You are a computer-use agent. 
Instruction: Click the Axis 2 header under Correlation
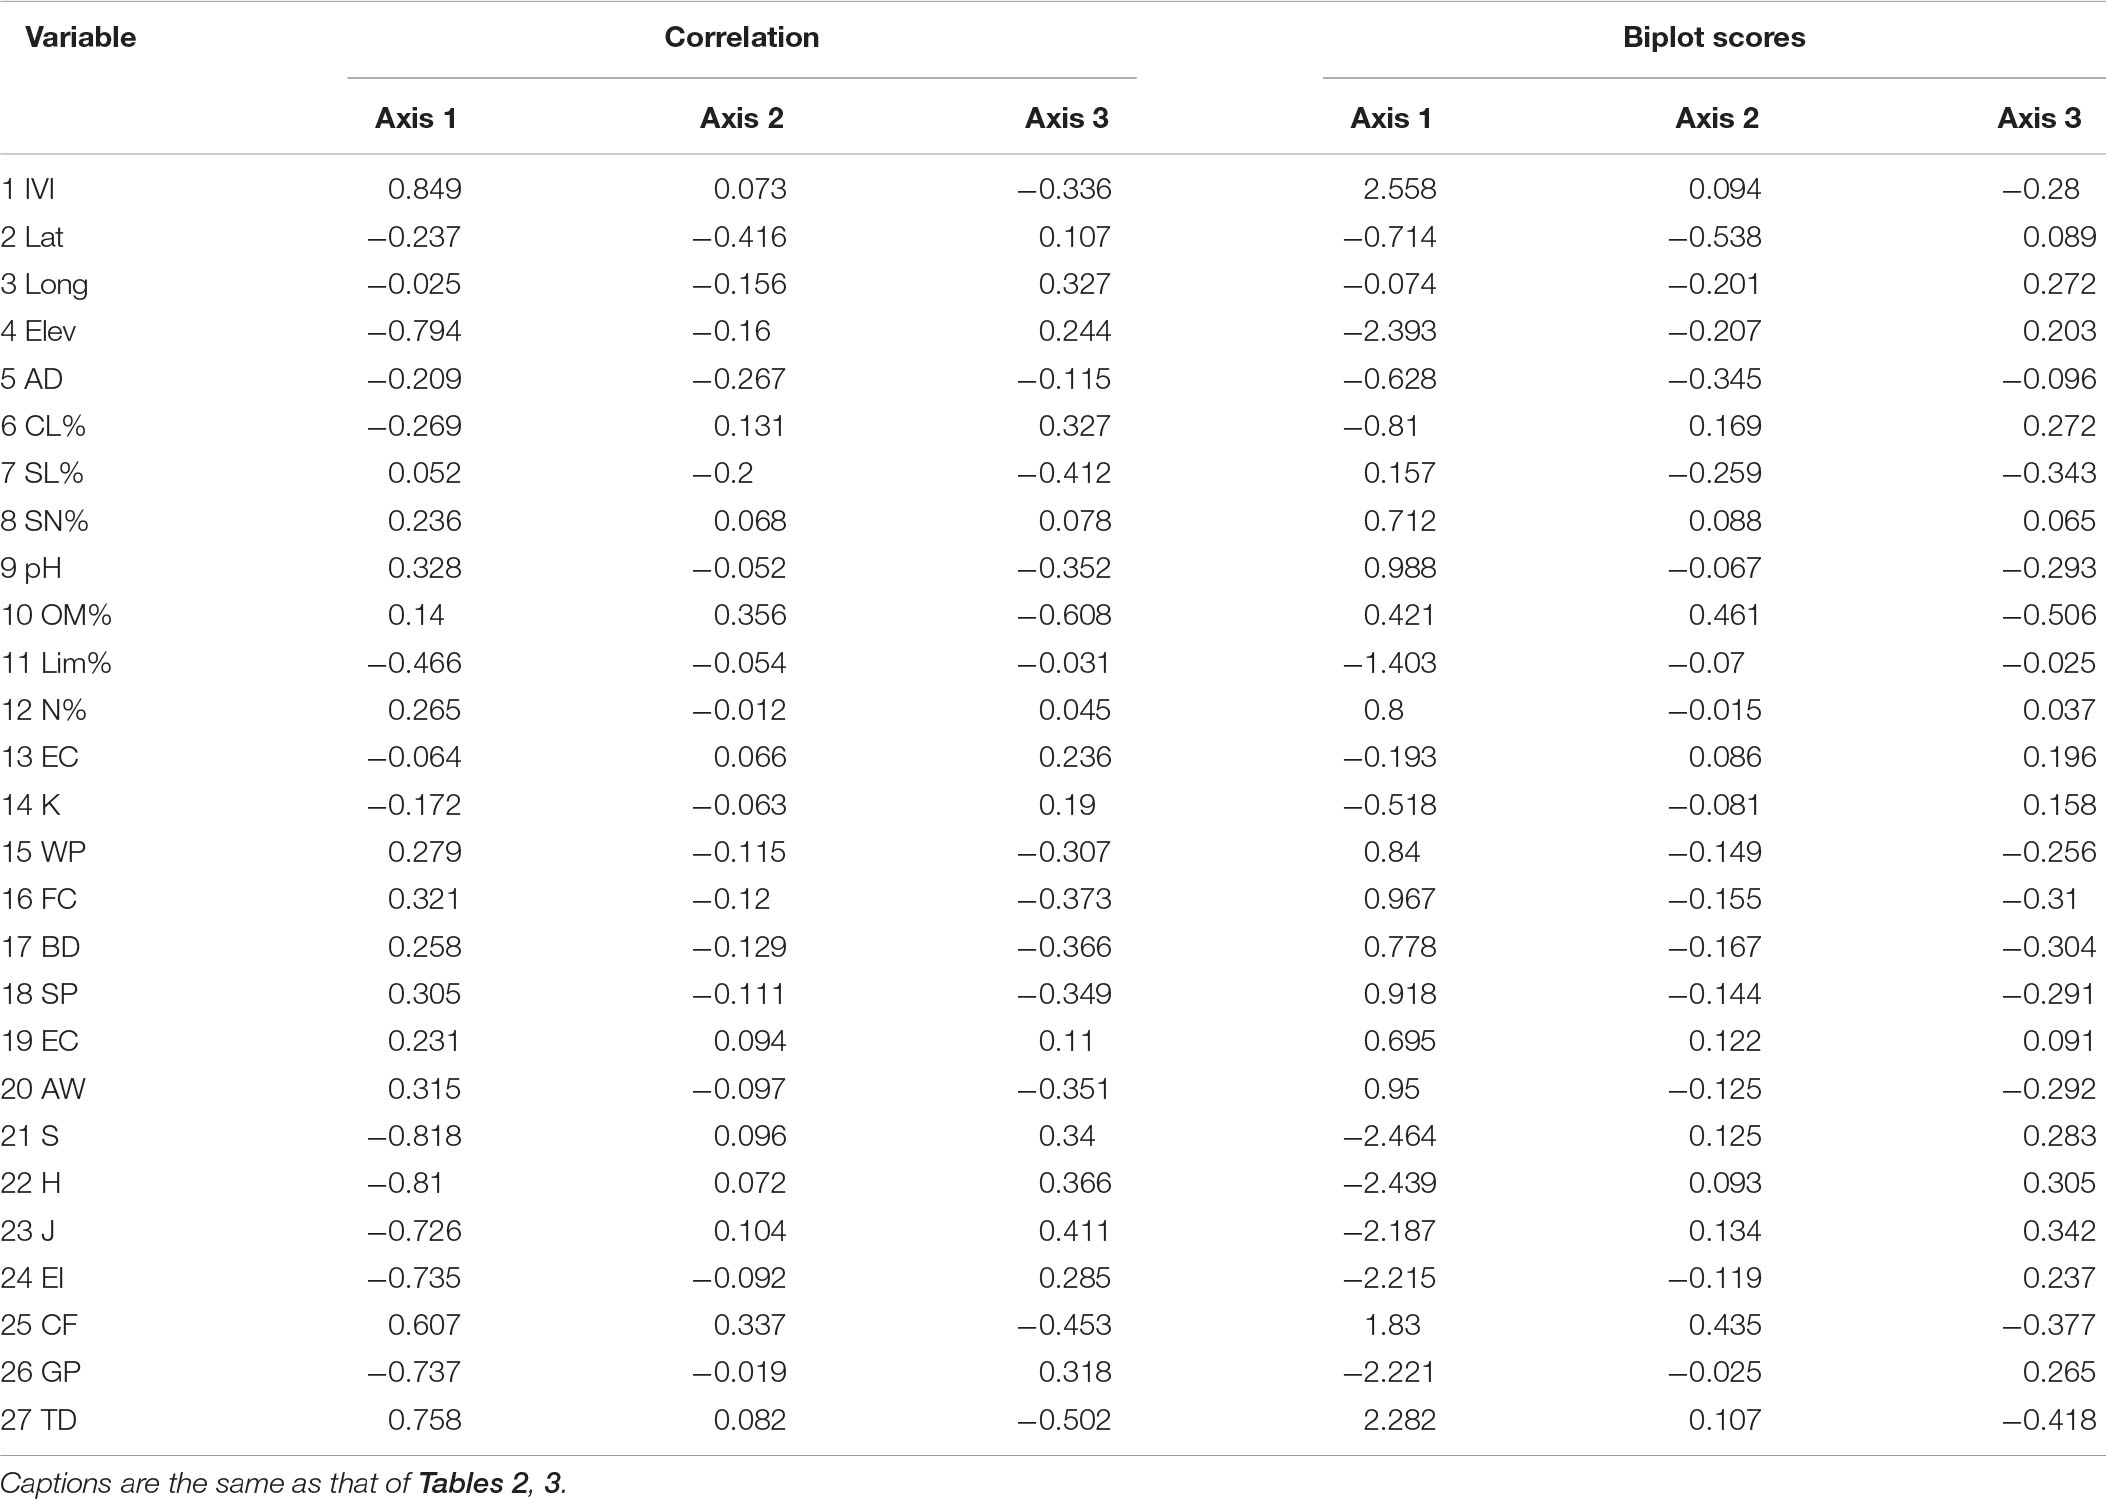[x=741, y=118]
